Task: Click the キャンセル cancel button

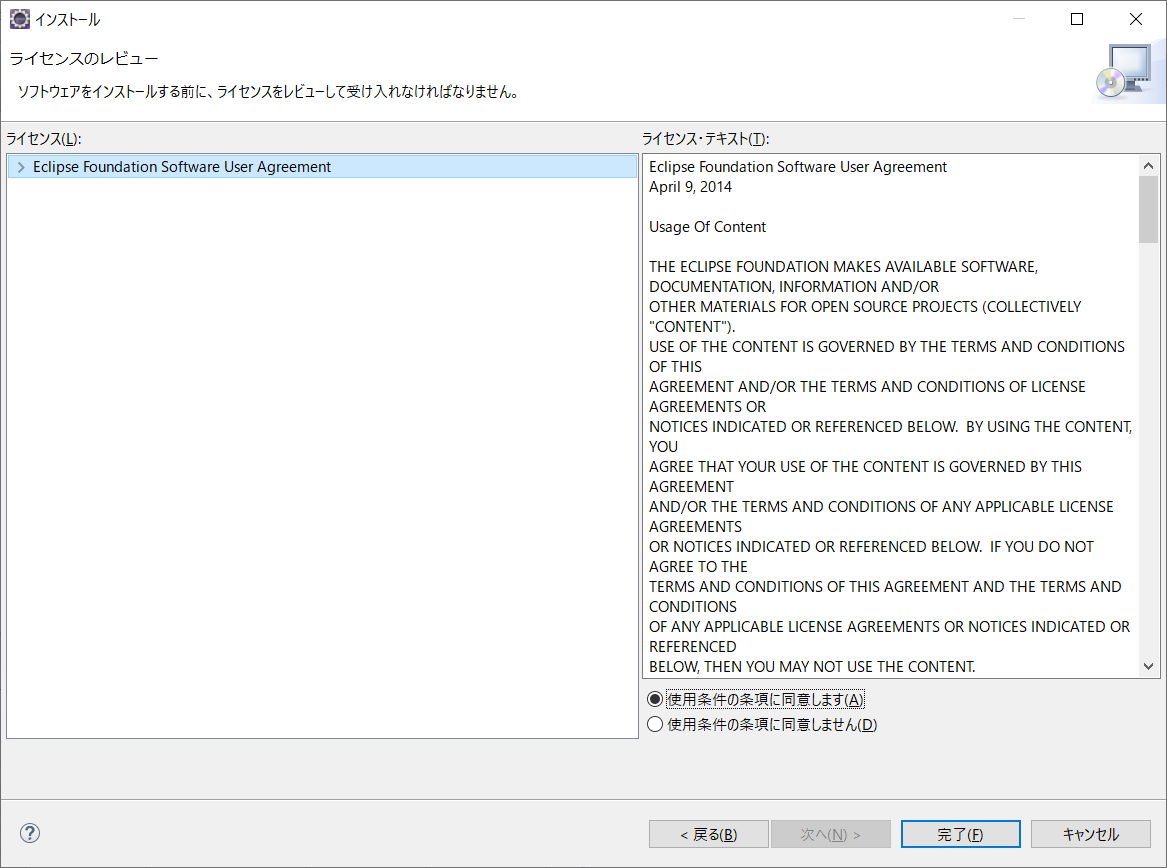Action: pos(1090,835)
